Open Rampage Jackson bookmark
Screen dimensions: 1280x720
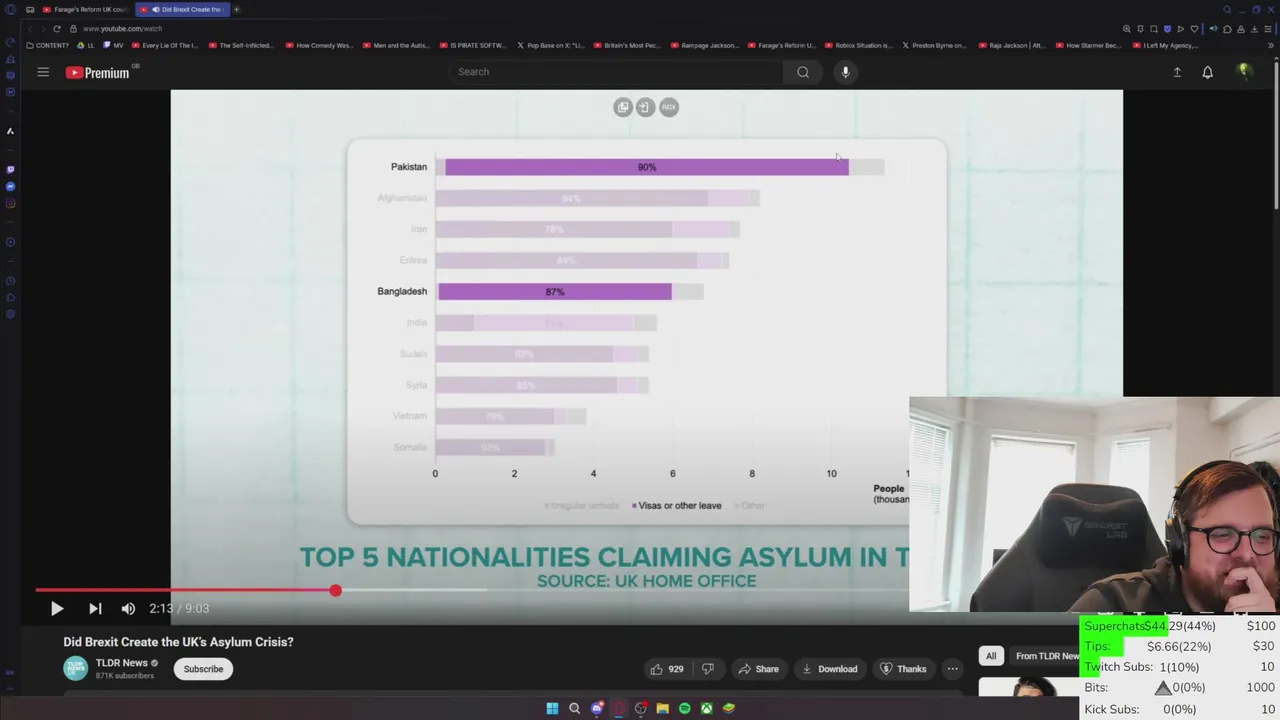point(704,45)
